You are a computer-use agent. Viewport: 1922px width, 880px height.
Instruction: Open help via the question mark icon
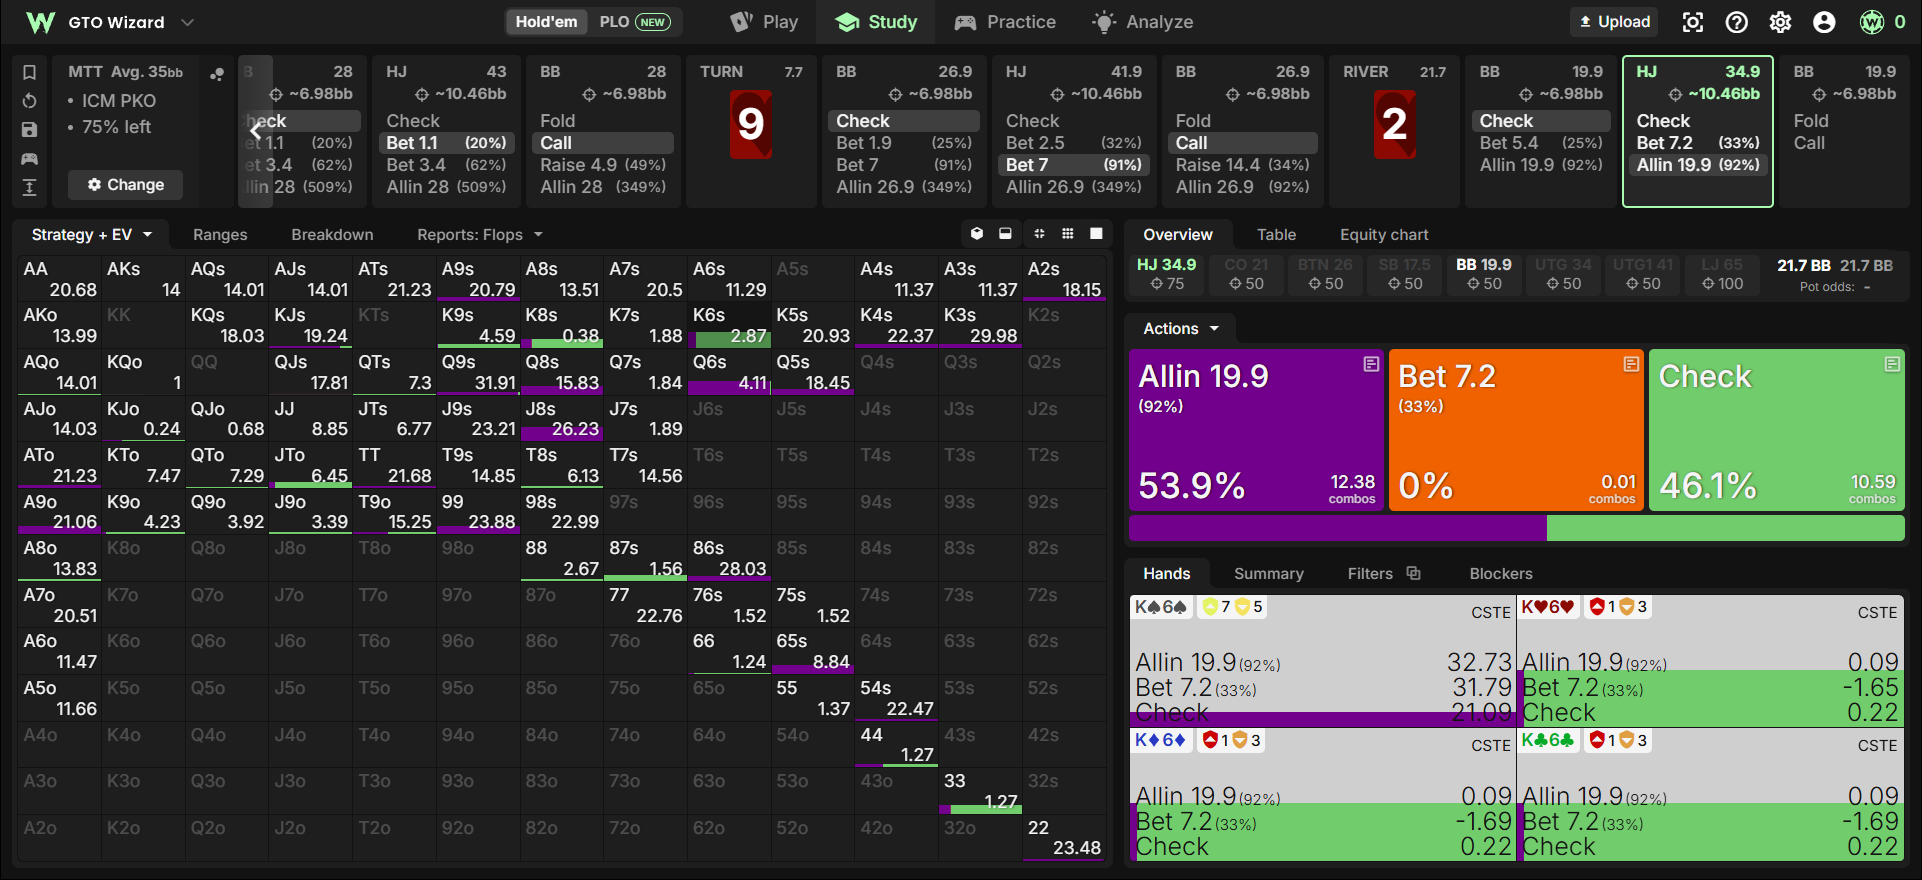click(1737, 22)
